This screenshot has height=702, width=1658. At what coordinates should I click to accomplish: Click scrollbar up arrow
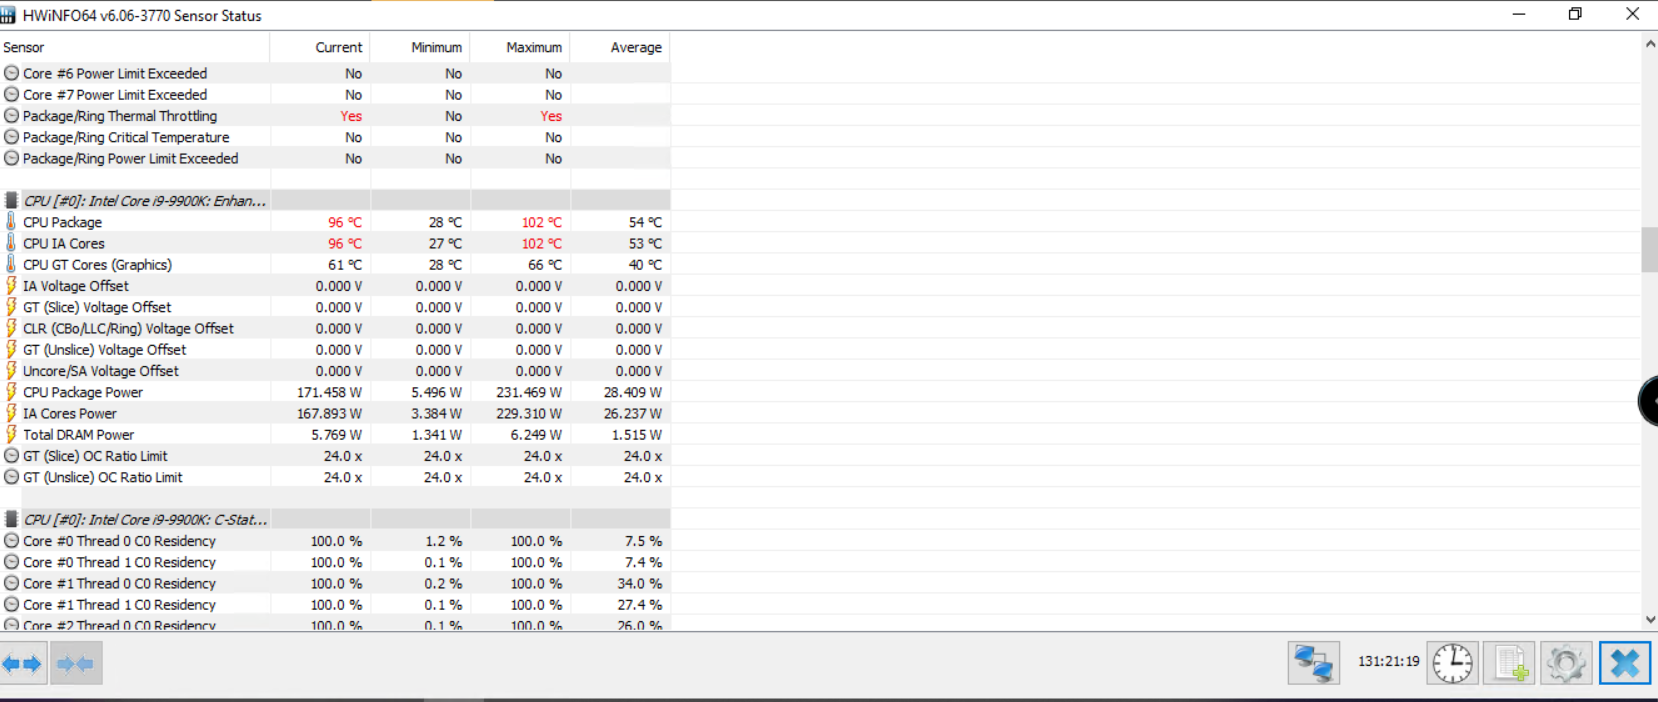click(x=1649, y=43)
